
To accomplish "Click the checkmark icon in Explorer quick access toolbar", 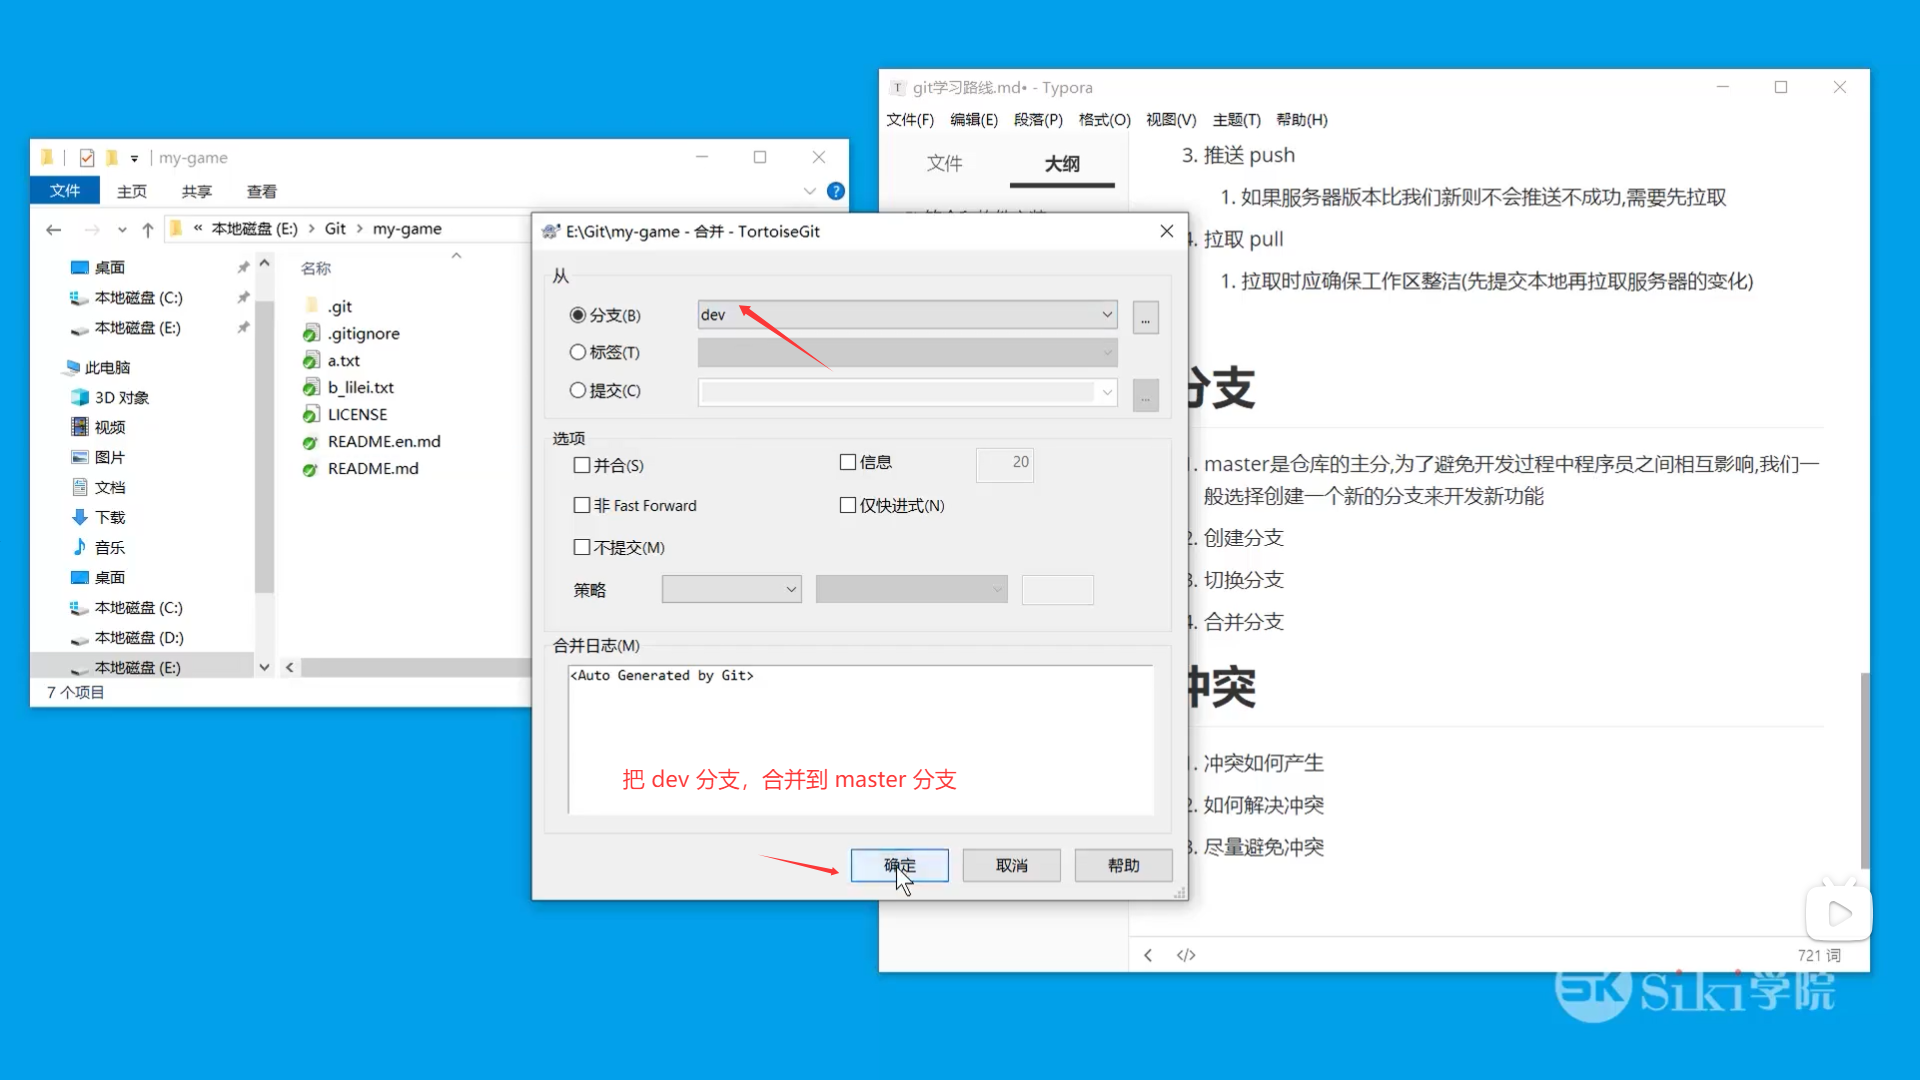I will click(86, 157).
